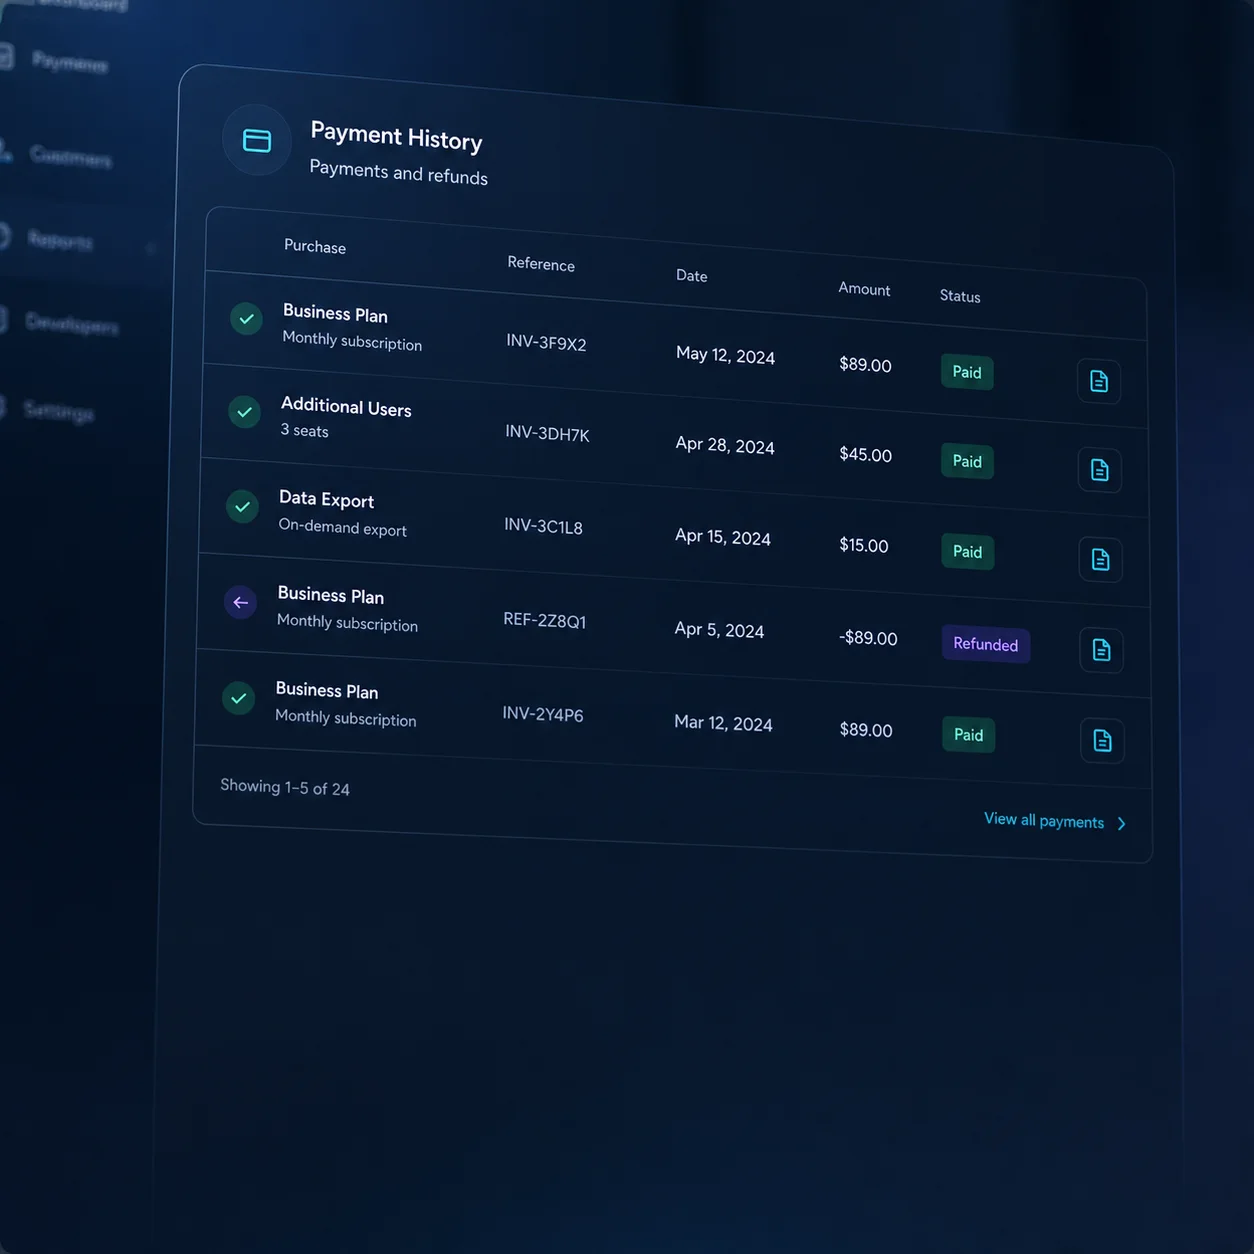Open the invoice document for INV-2Y4P6
1254x1254 pixels.
(1103, 741)
